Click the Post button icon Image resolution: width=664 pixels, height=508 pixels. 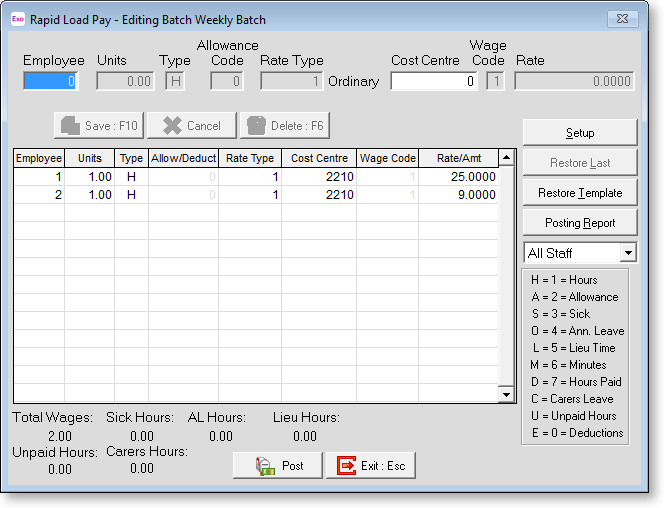(264, 466)
